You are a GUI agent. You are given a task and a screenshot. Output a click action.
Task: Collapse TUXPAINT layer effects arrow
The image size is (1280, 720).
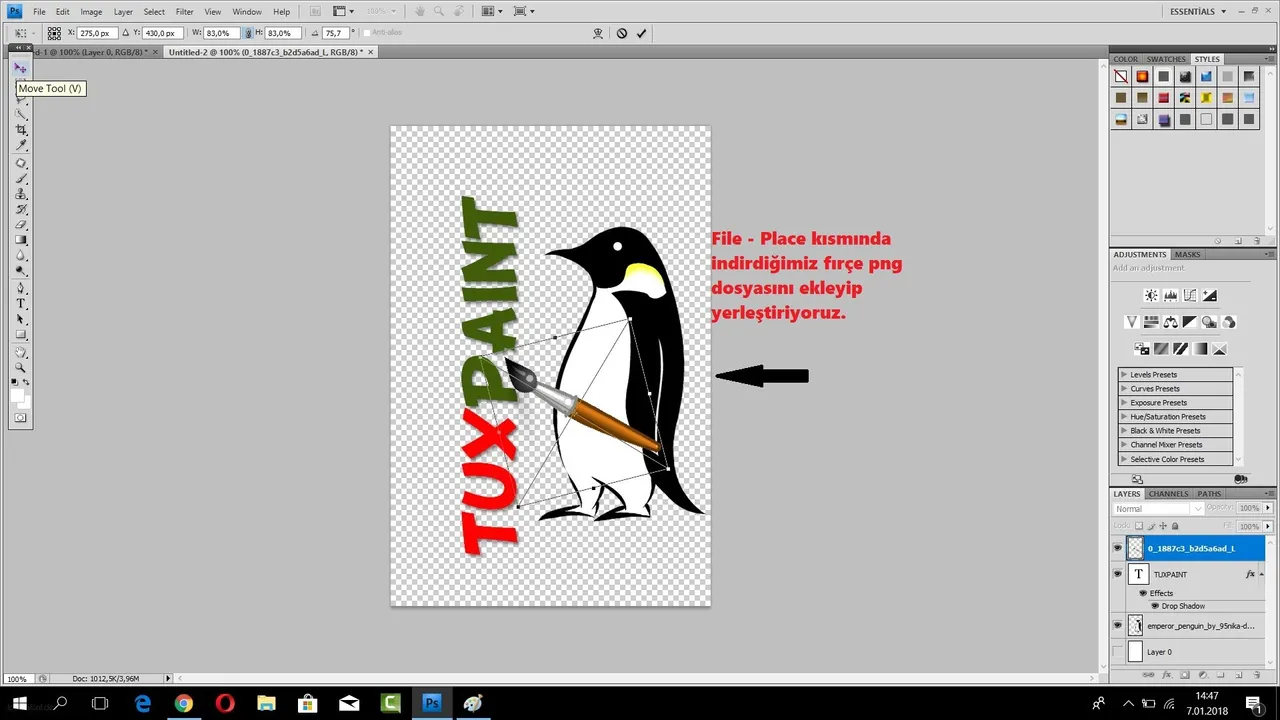[1263, 574]
